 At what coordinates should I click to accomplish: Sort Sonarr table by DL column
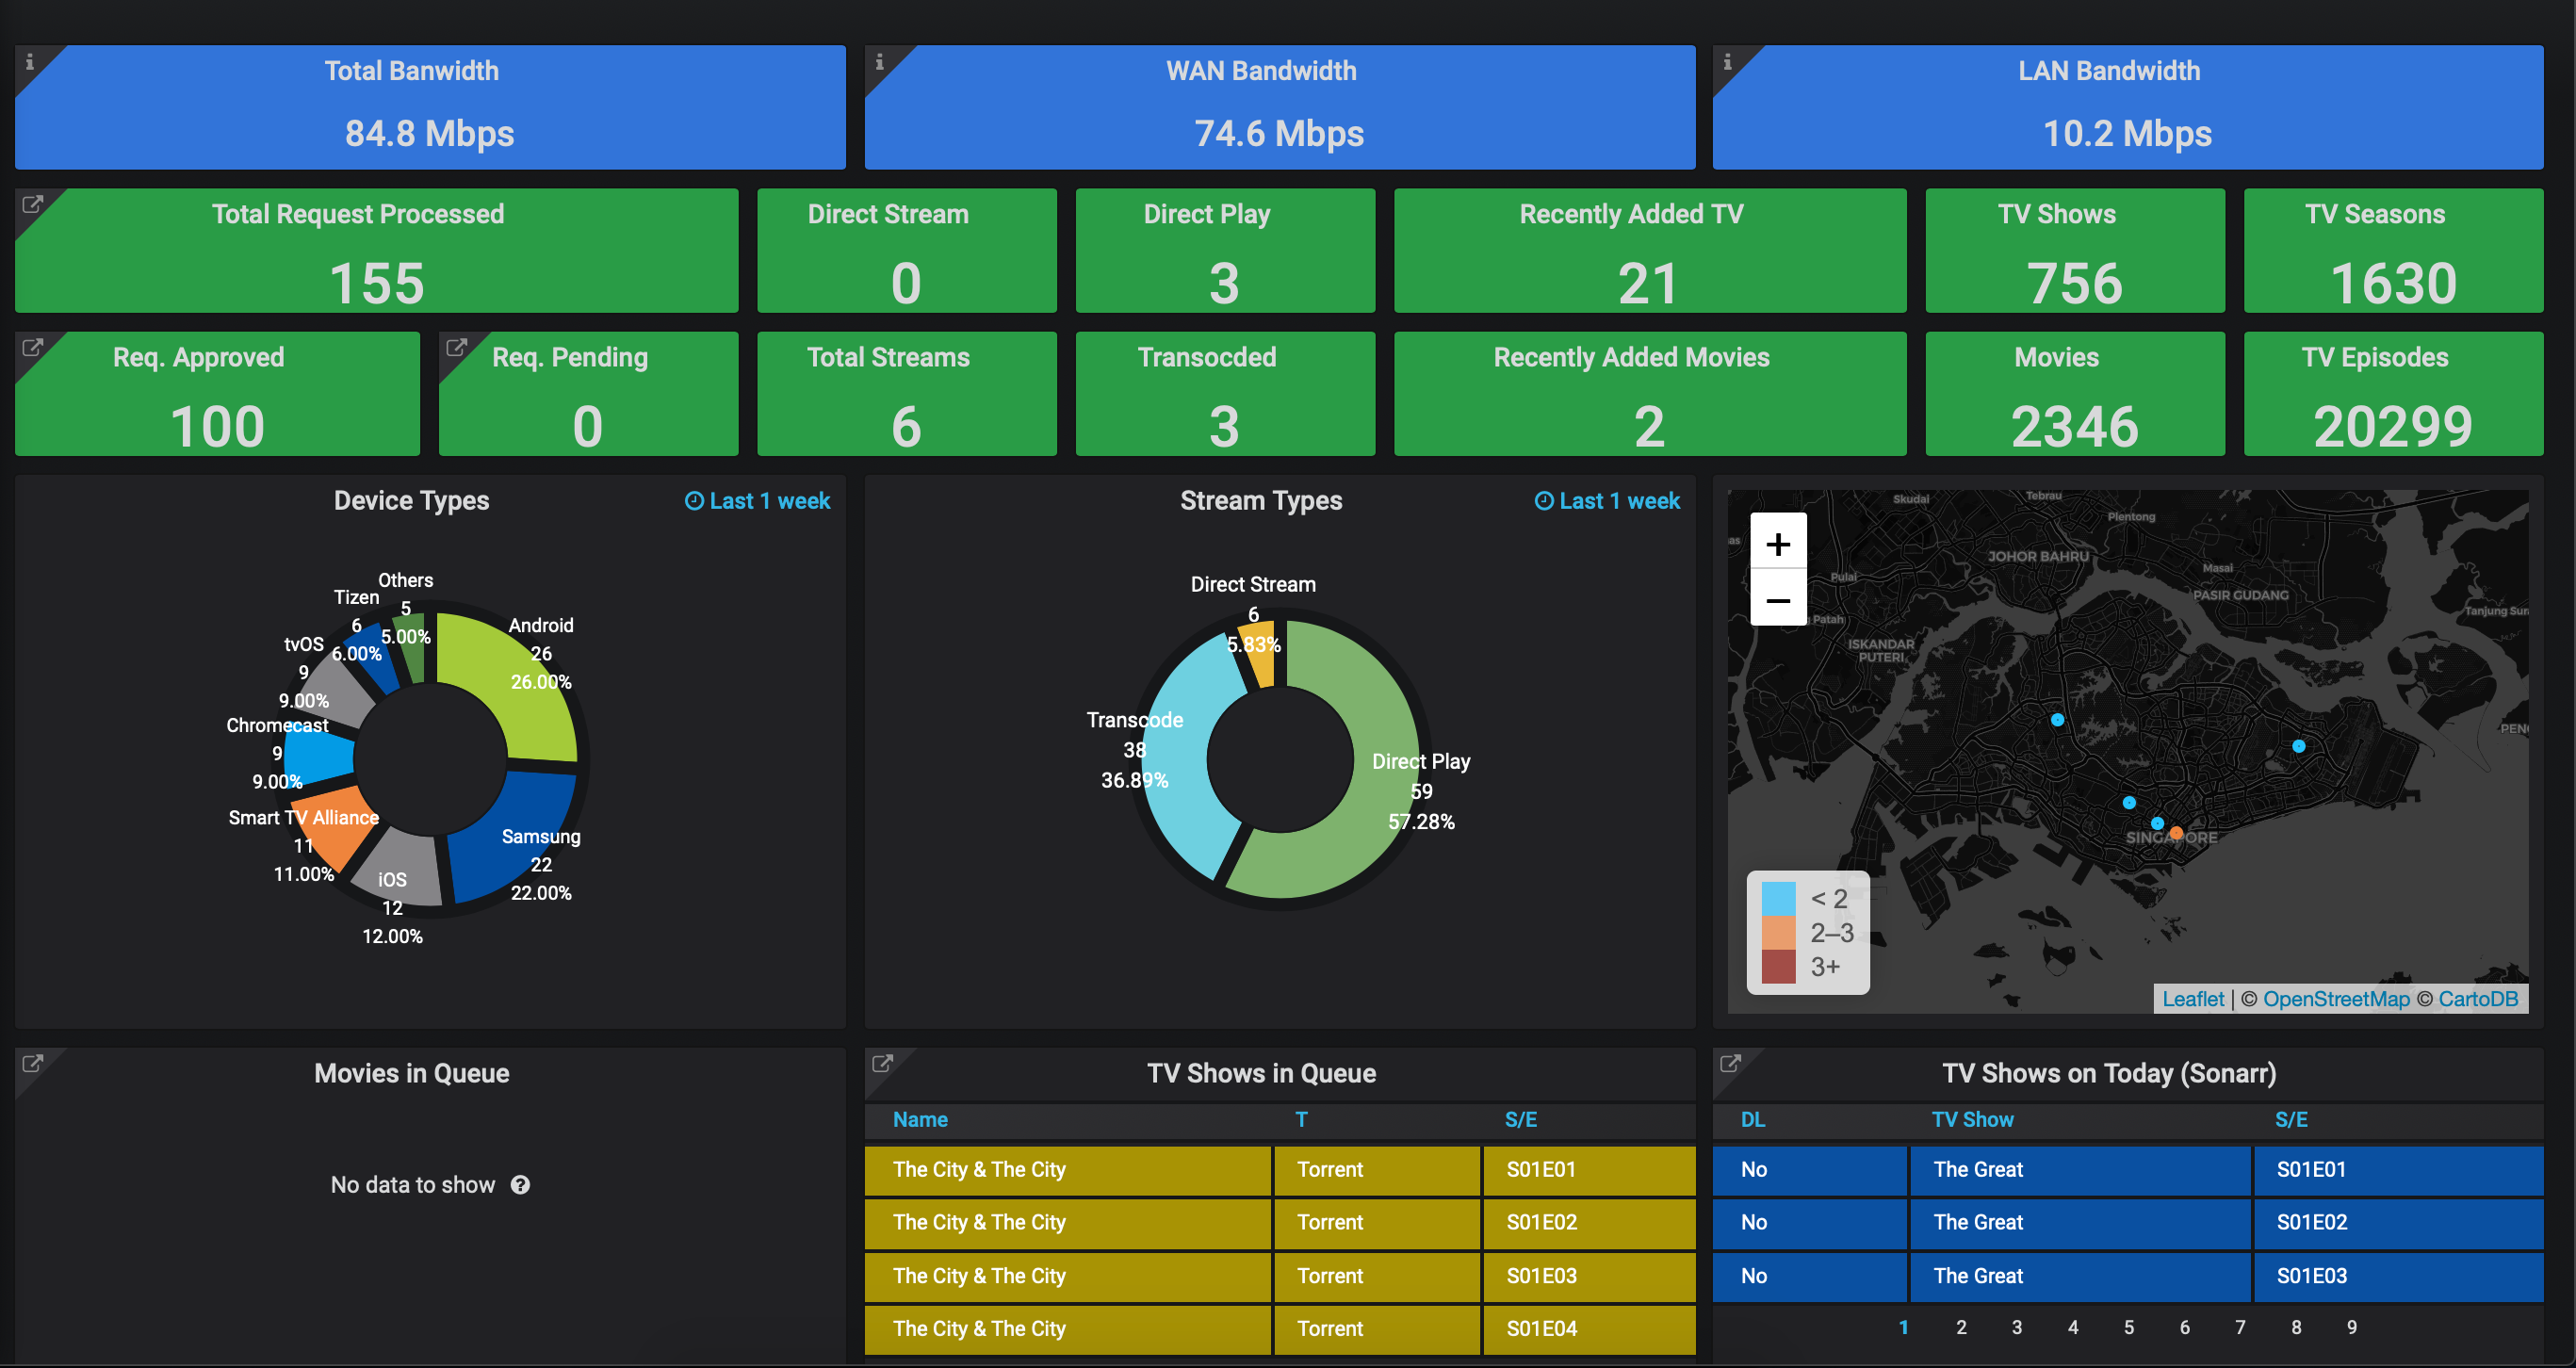tap(1753, 1120)
